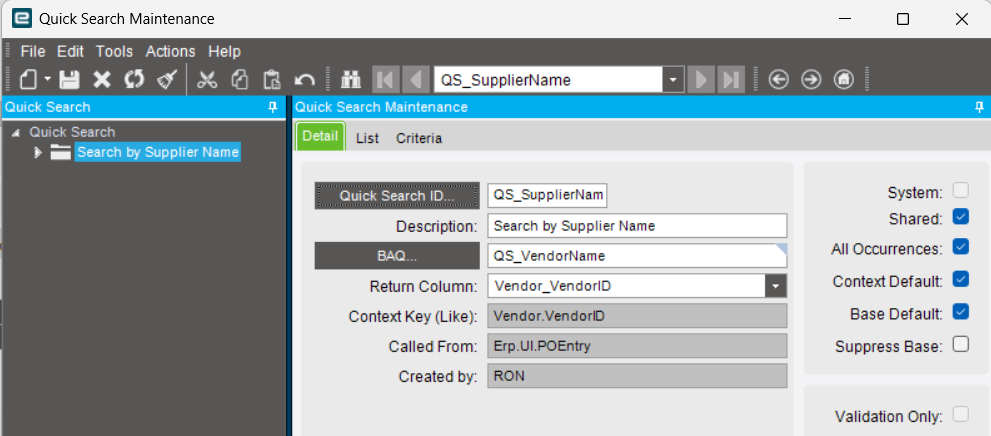
Task: Select Search by Supplier Name tree item
Action: (157, 152)
